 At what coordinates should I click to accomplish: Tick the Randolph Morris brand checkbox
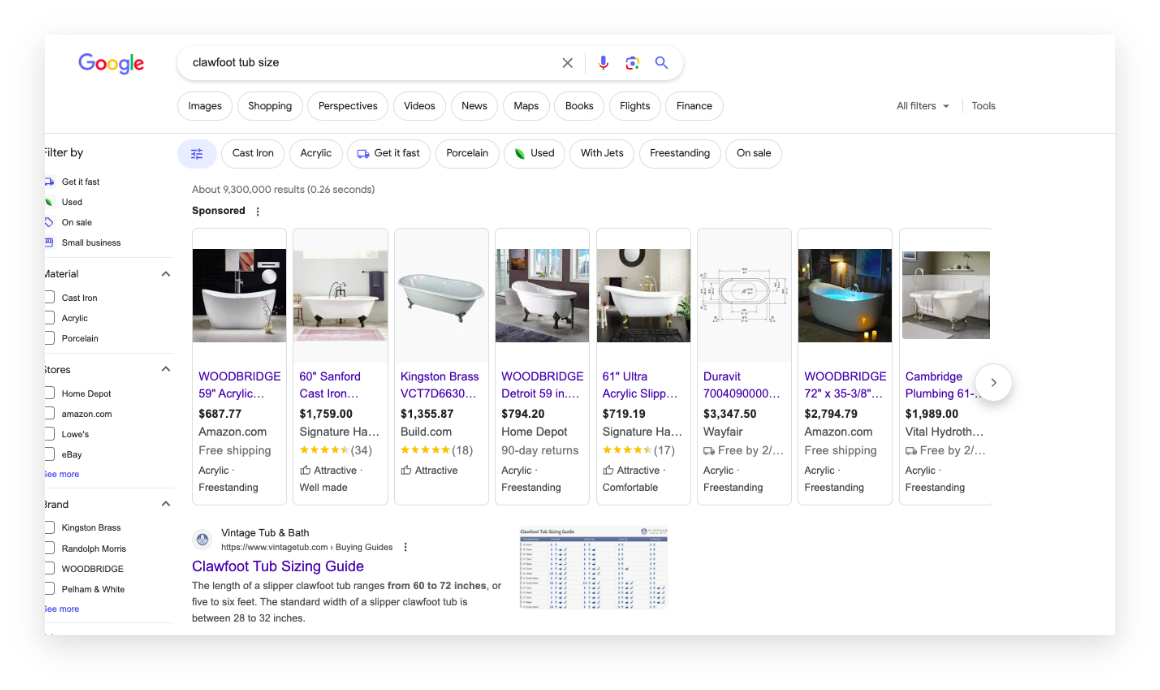pyautogui.click(x=50, y=548)
